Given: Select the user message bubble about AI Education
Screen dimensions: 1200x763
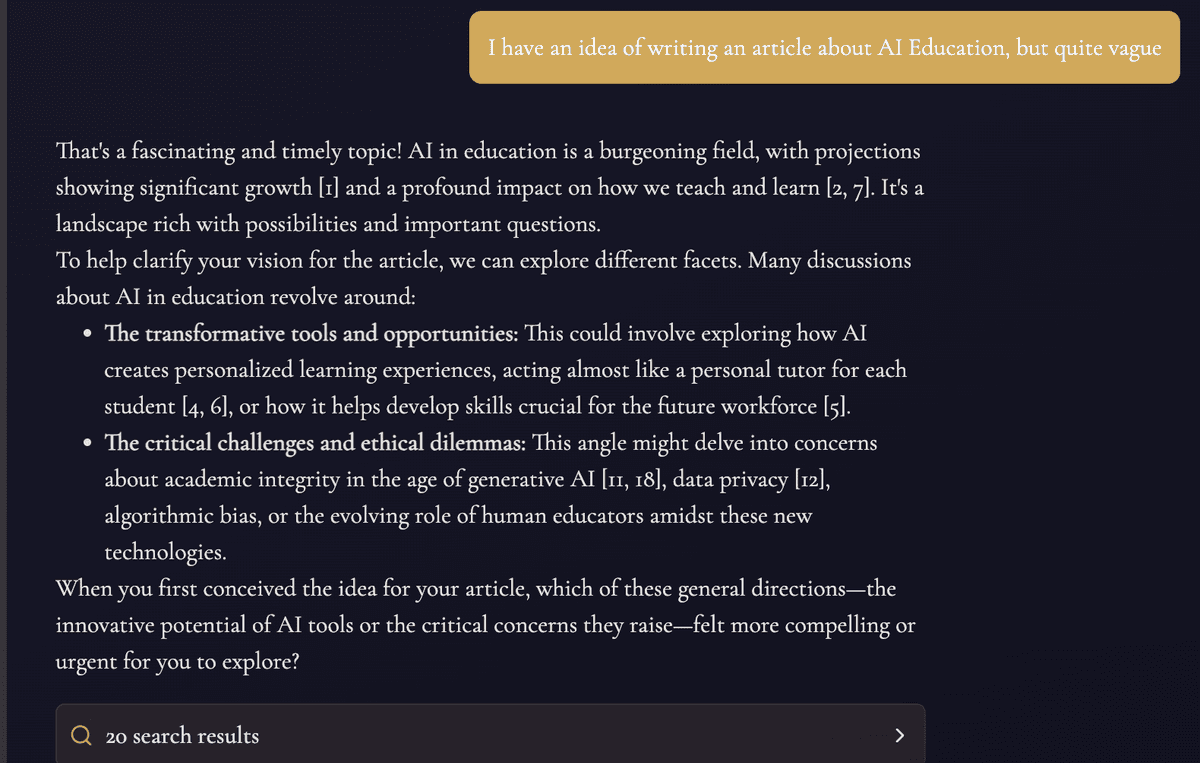Looking at the screenshot, I should pyautogui.click(x=824, y=47).
